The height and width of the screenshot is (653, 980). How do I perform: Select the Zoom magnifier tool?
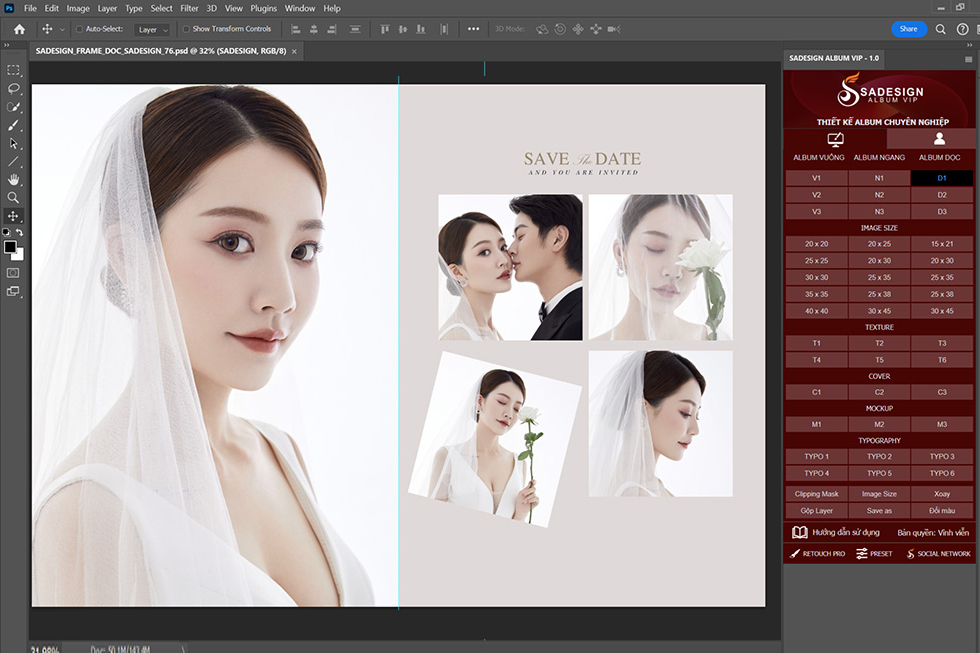13,197
